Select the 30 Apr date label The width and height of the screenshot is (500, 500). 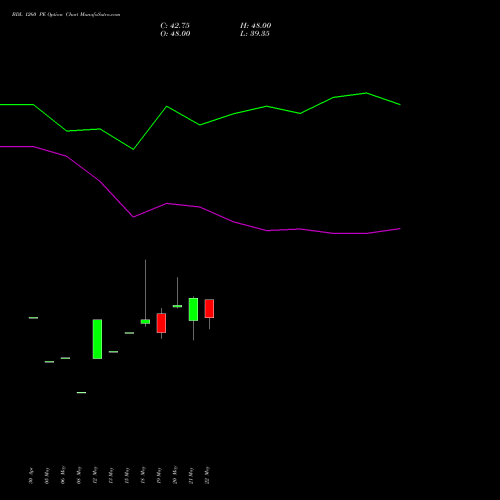(31, 476)
